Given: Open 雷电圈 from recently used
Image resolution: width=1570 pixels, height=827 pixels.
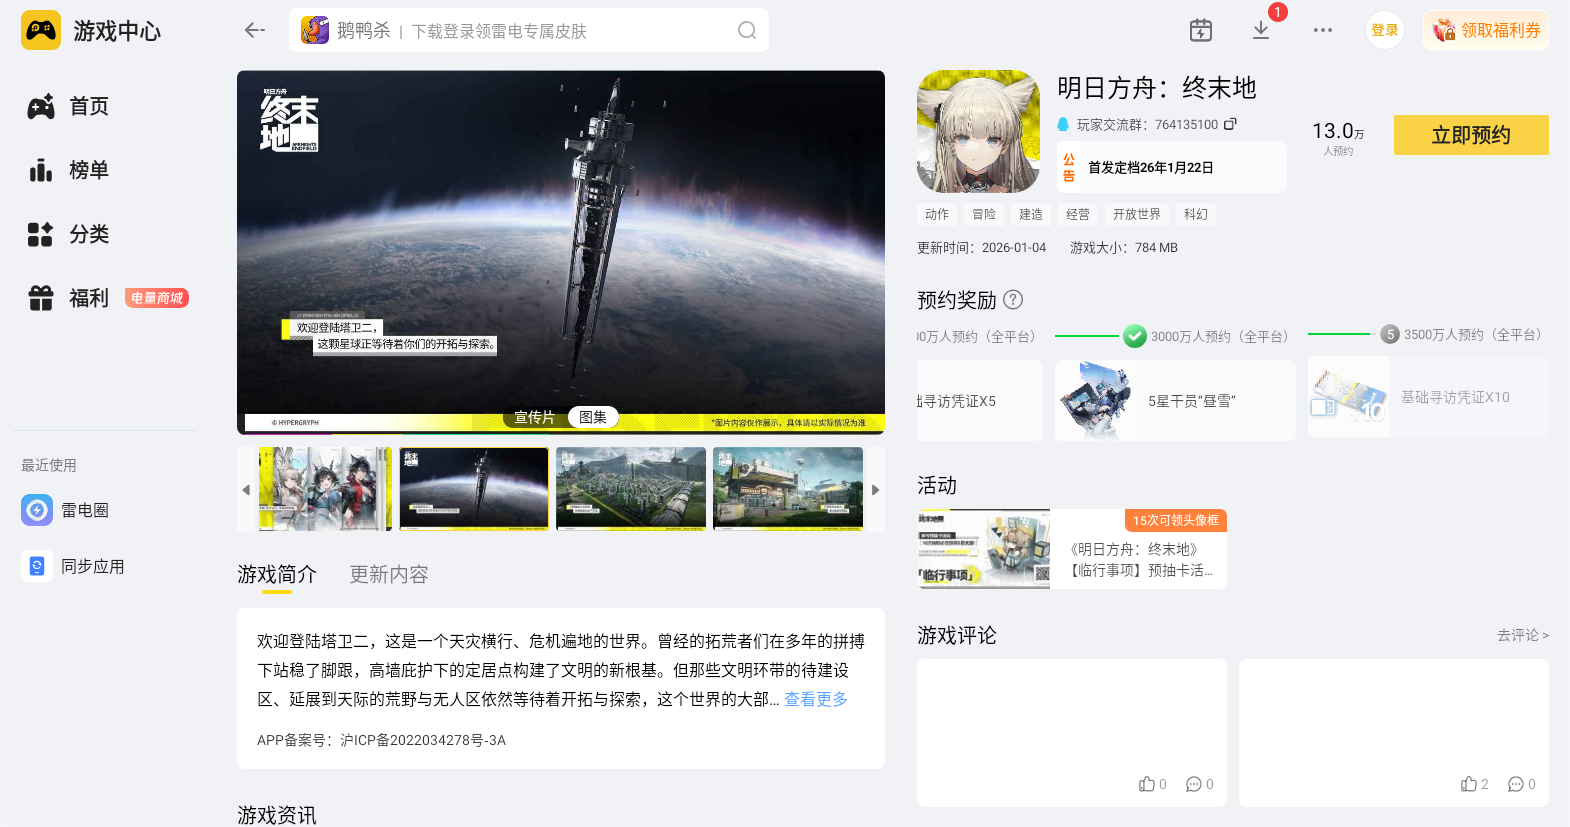Looking at the screenshot, I should pyautogui.click(x=66, y=510).
